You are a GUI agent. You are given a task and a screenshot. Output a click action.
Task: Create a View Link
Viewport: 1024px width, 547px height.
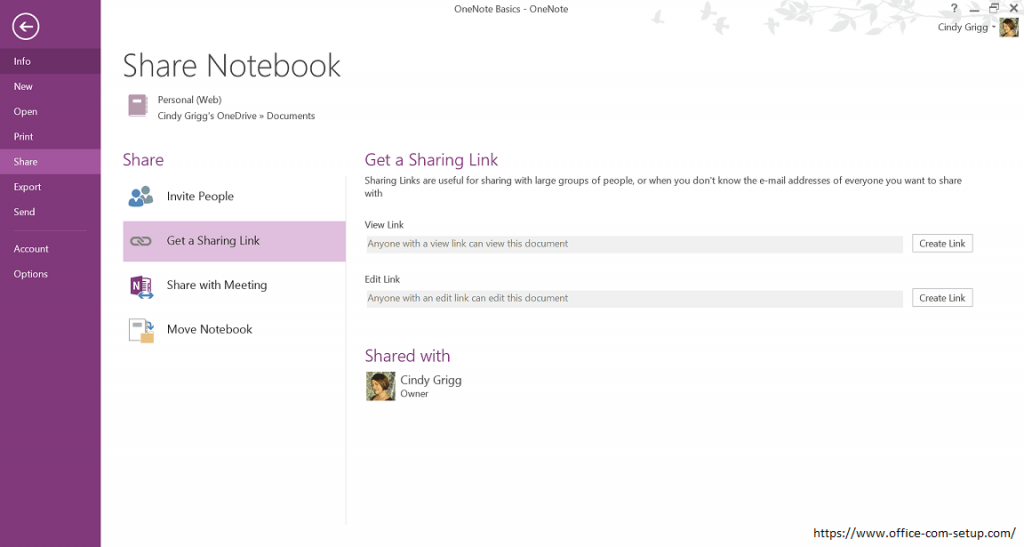click(942, 243)
